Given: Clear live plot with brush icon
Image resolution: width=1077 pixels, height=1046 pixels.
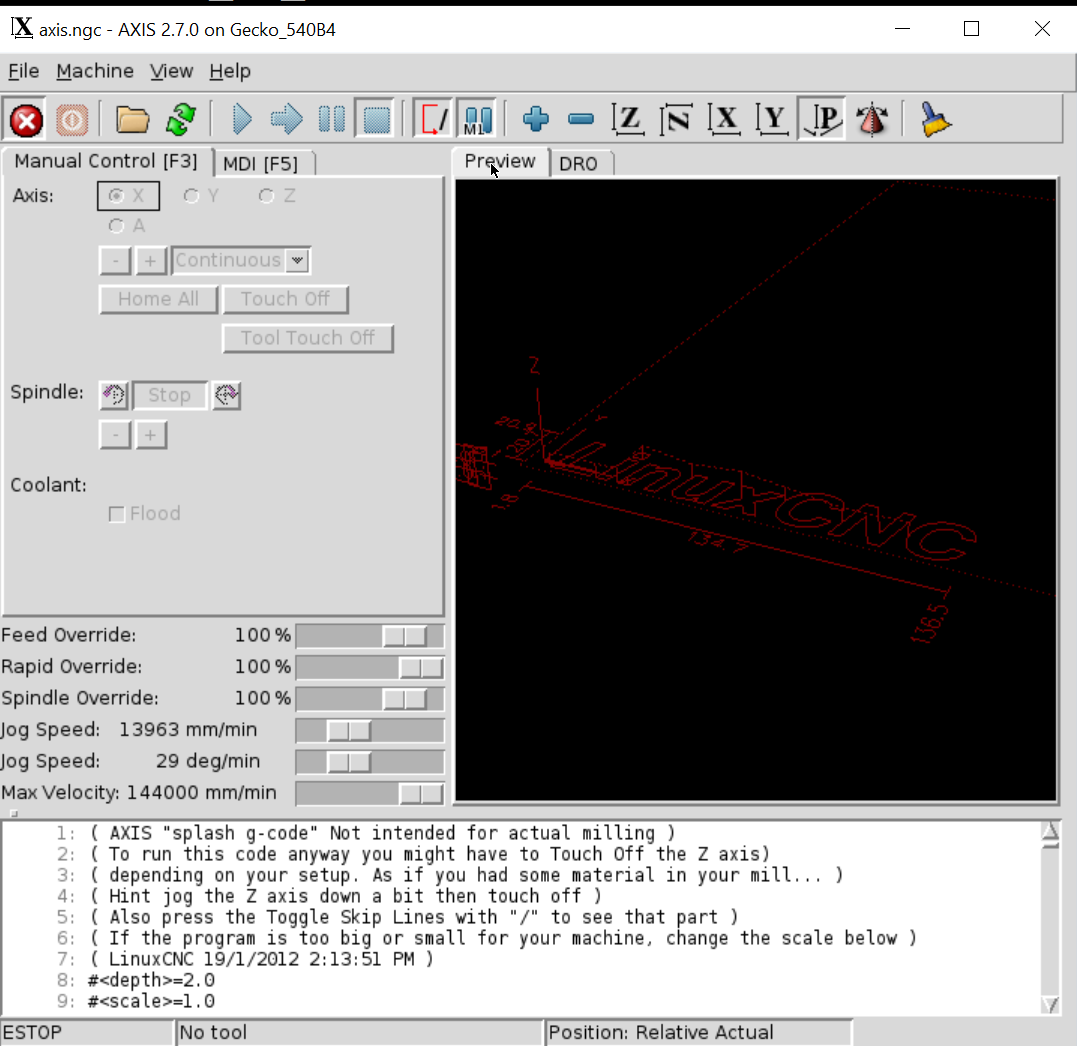Looking at the screenshot, I should click(x=935, y=120).
